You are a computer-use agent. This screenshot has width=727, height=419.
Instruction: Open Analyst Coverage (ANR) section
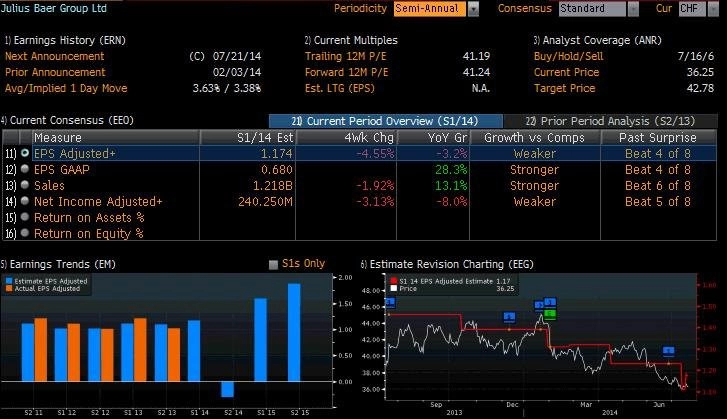598,40
